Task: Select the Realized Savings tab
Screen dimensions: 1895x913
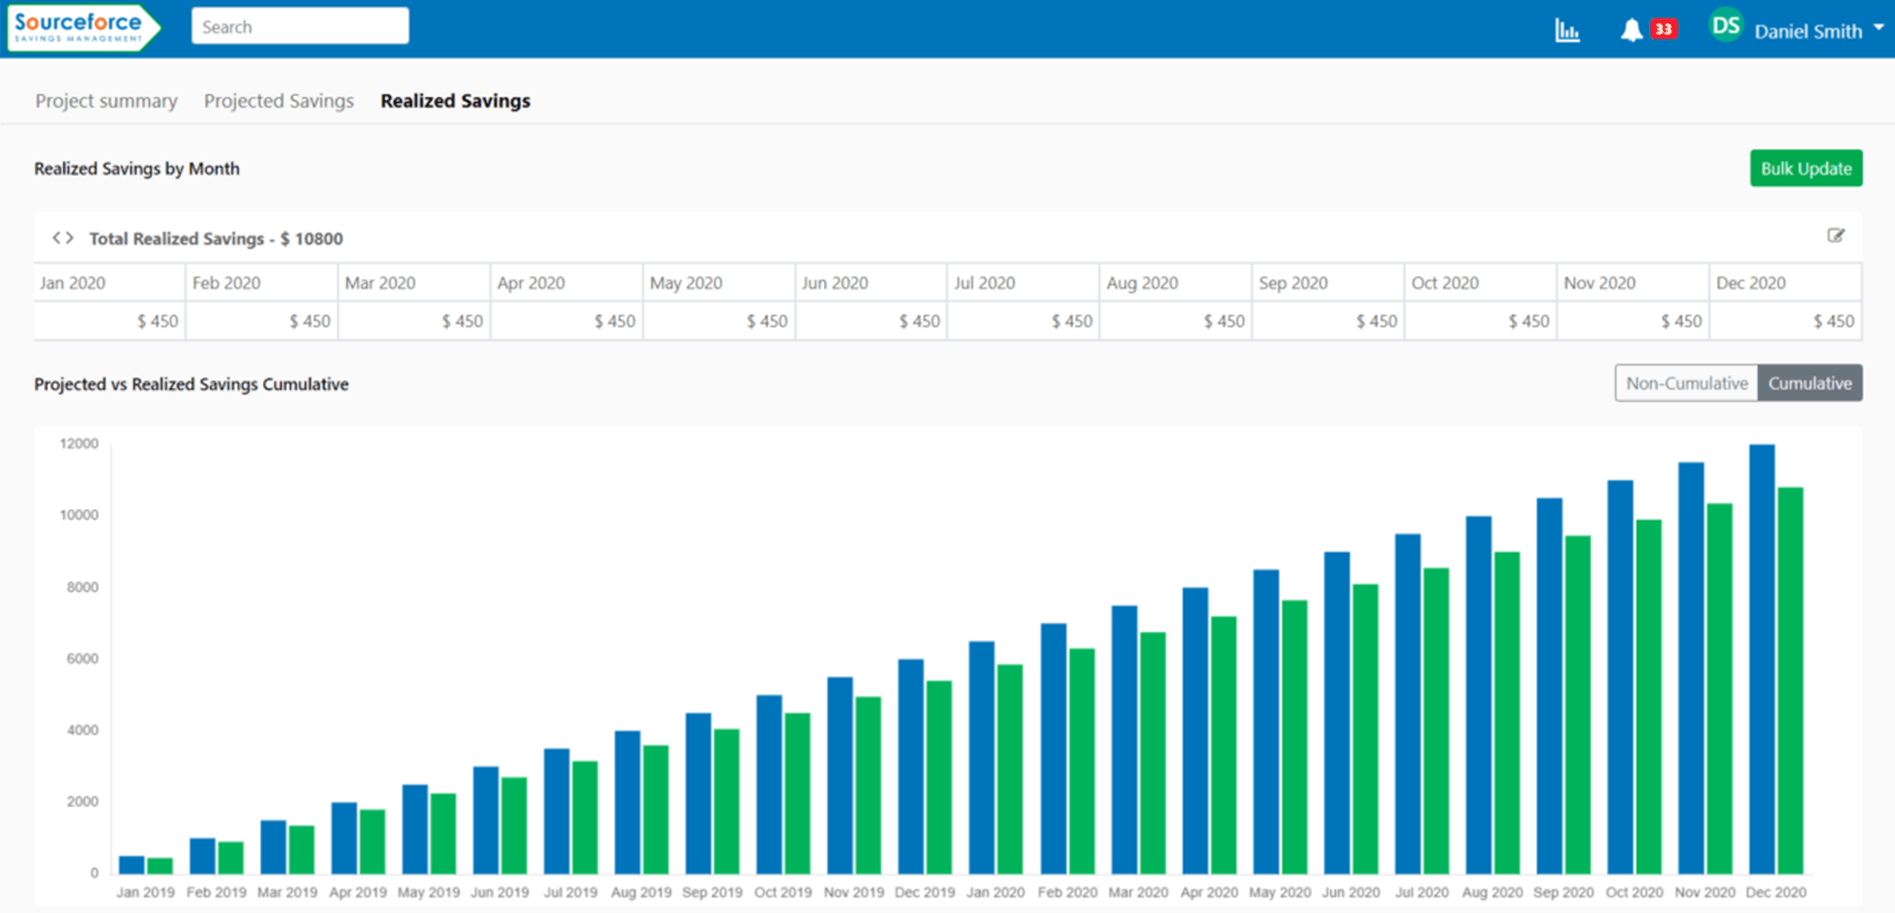Action: [455, 101]
